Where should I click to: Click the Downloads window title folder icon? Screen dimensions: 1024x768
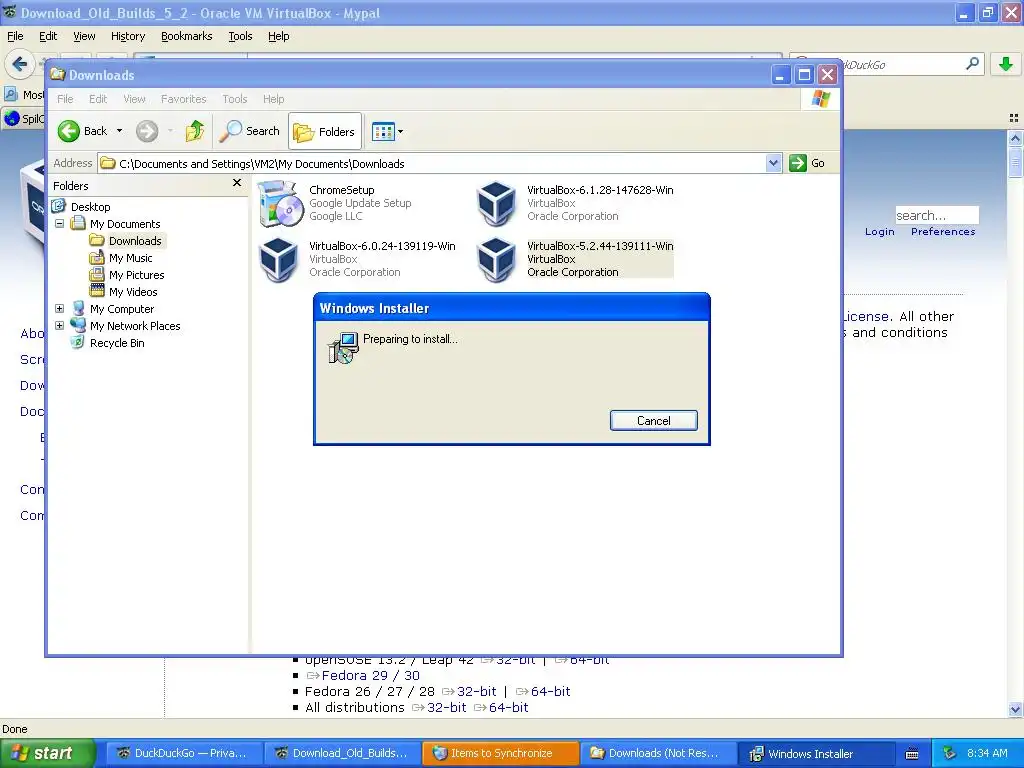click(58, 74)
